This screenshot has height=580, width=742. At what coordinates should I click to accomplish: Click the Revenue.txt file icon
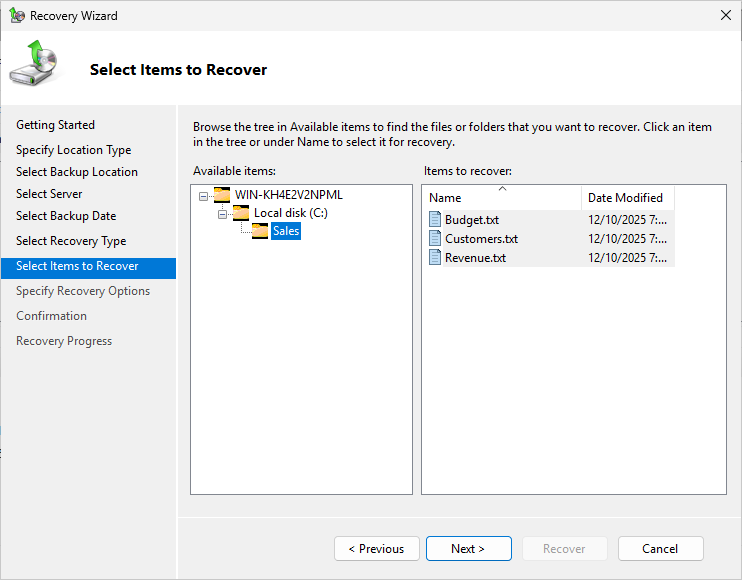pyautogui.click(x=435, y=257)
